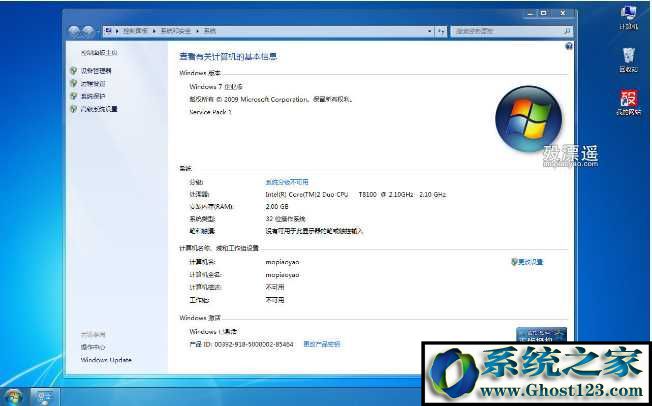The height and width of the screenshot is (406, 652).
Task: Open 操作中心 under See also
Action: click(93, 347)
